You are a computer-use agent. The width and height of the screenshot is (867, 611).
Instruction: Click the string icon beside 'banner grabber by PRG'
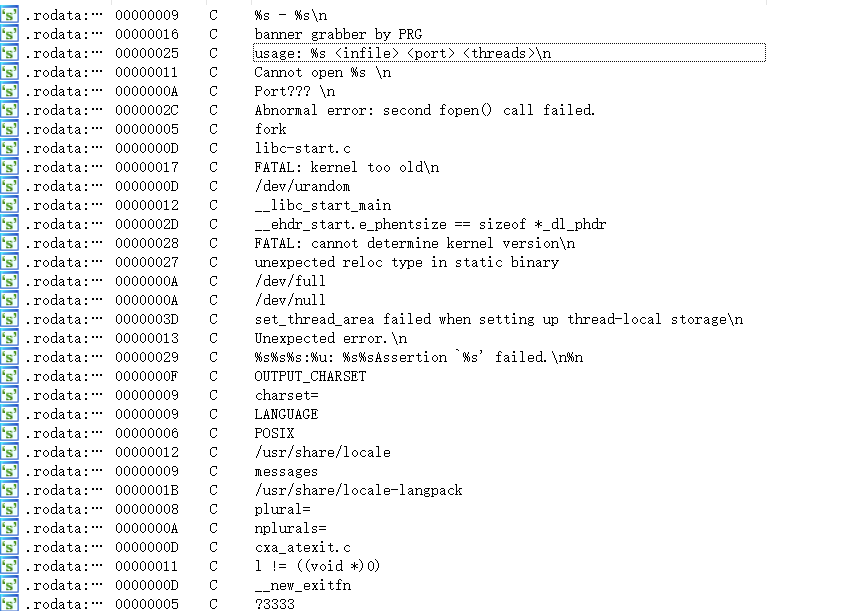pyautogui.click(x=10, y=34)
